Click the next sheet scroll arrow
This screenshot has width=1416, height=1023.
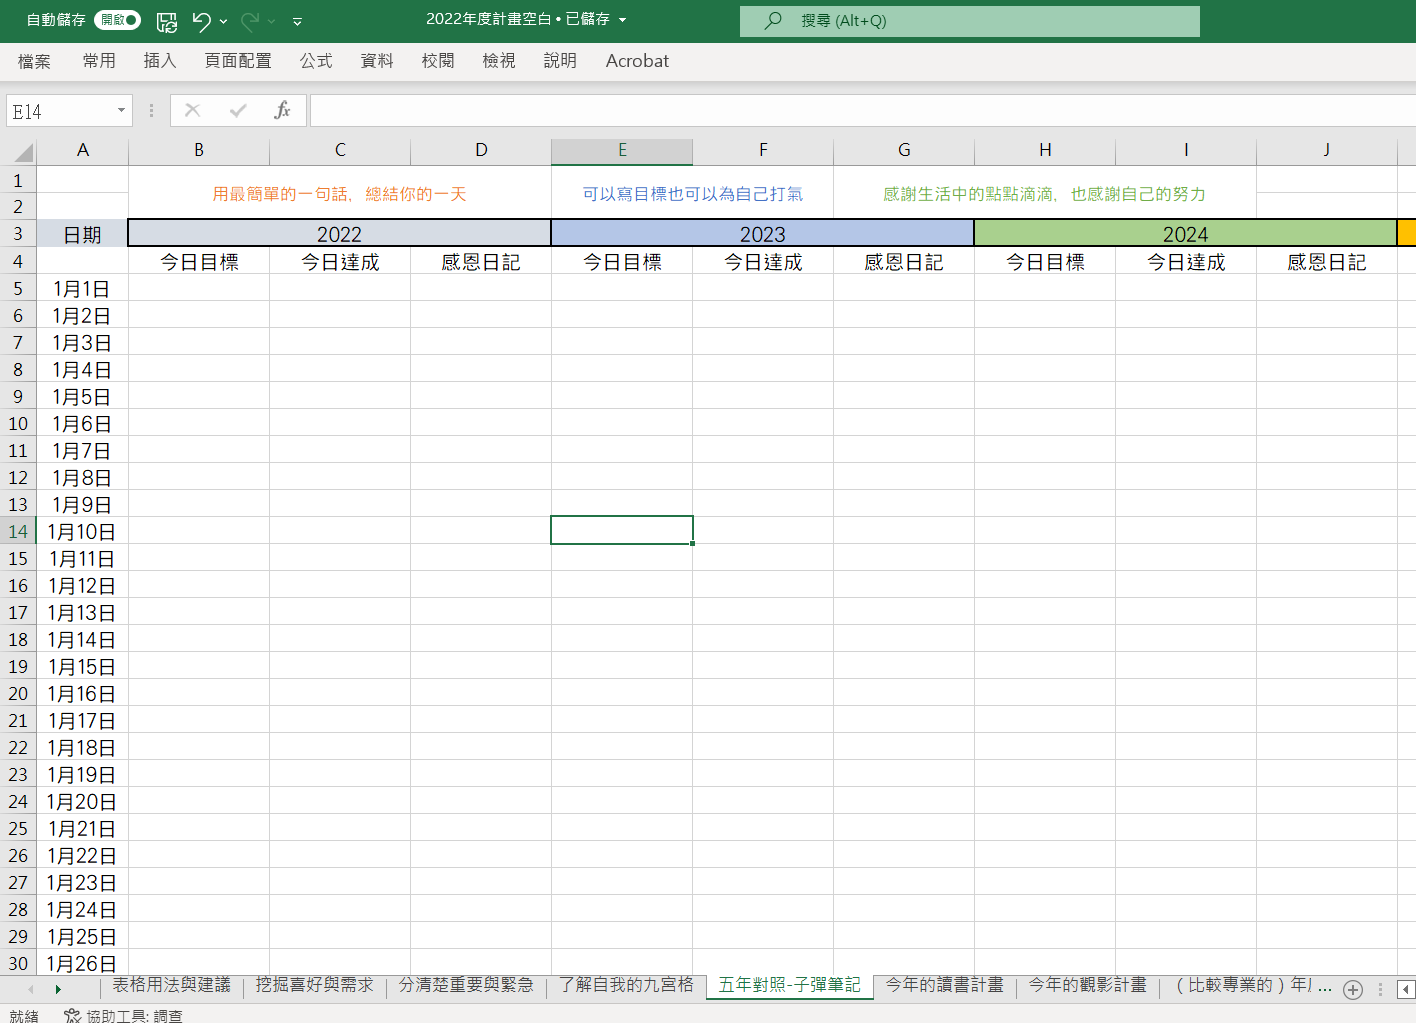tap(58, 989)
